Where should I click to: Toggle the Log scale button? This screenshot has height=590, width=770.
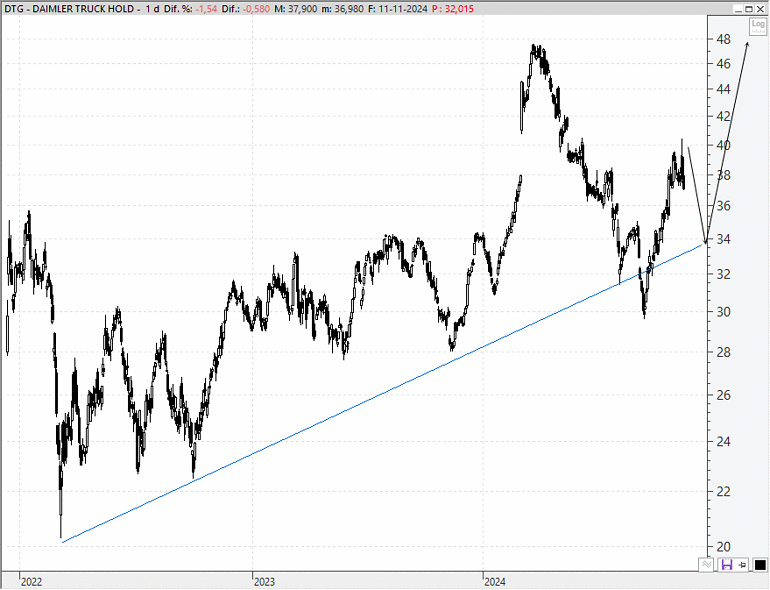click(x=758, y=26)
